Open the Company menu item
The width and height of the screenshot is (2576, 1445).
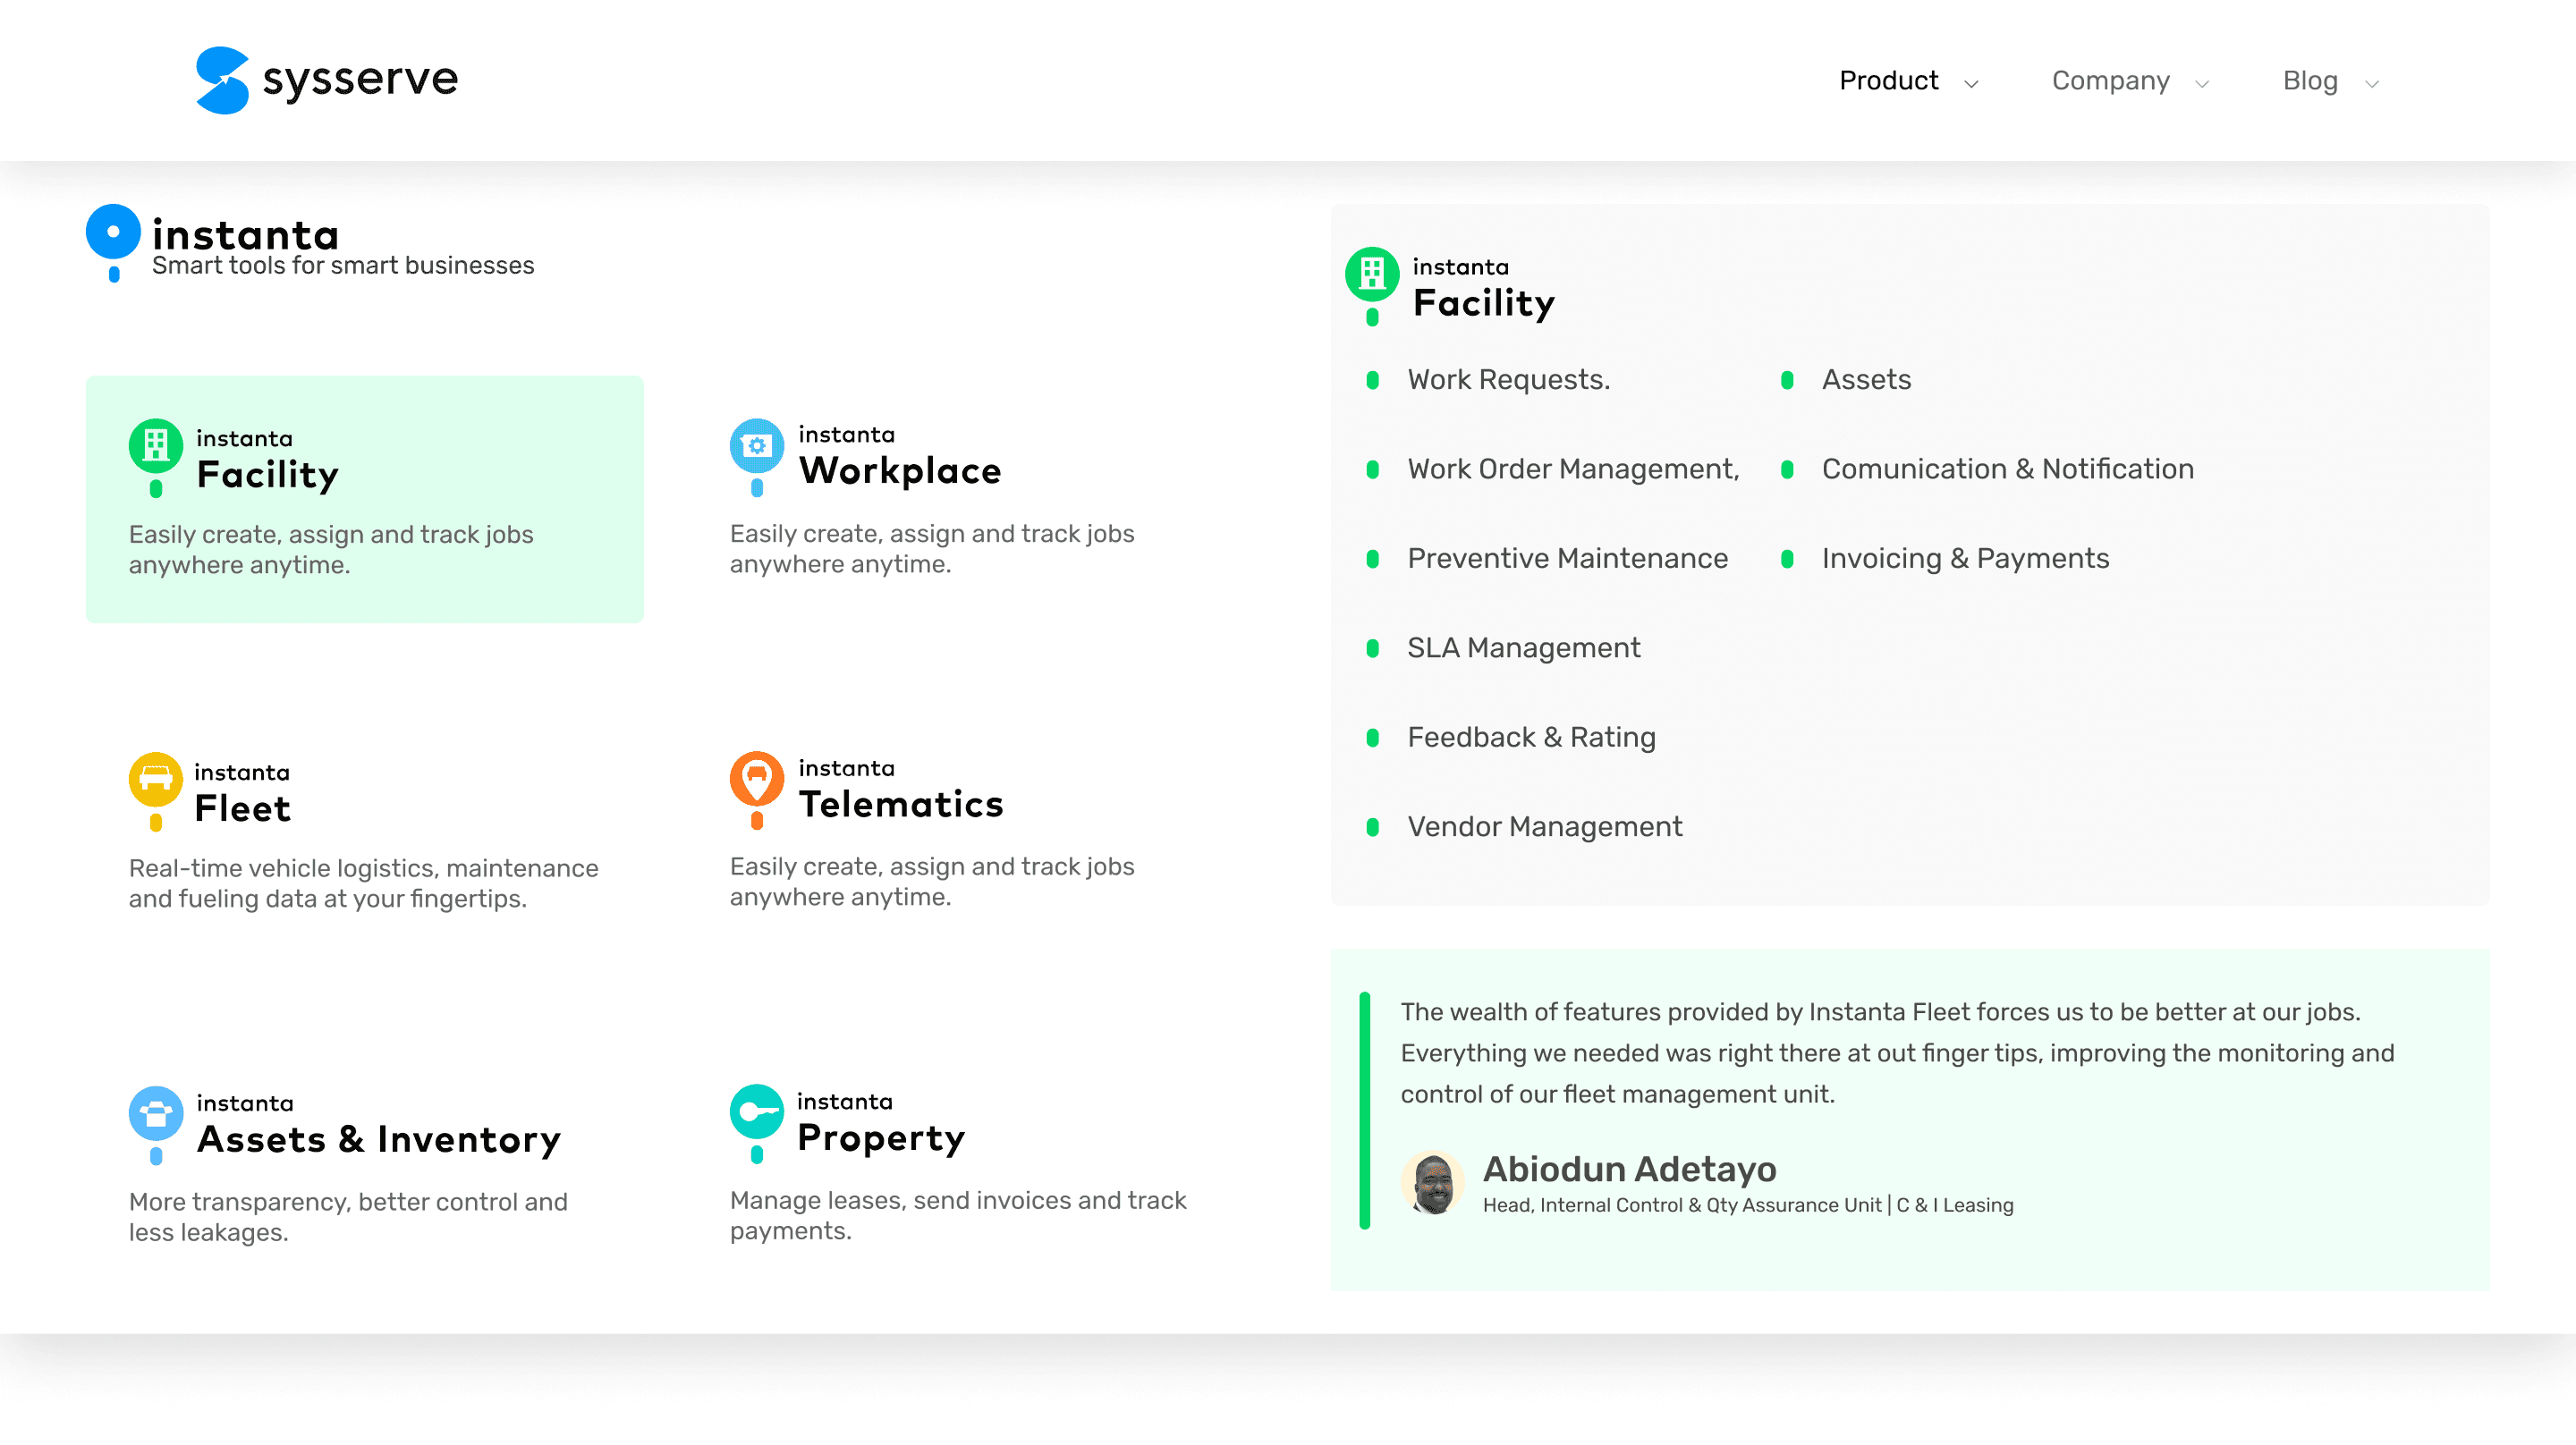tap(2110, 80)
